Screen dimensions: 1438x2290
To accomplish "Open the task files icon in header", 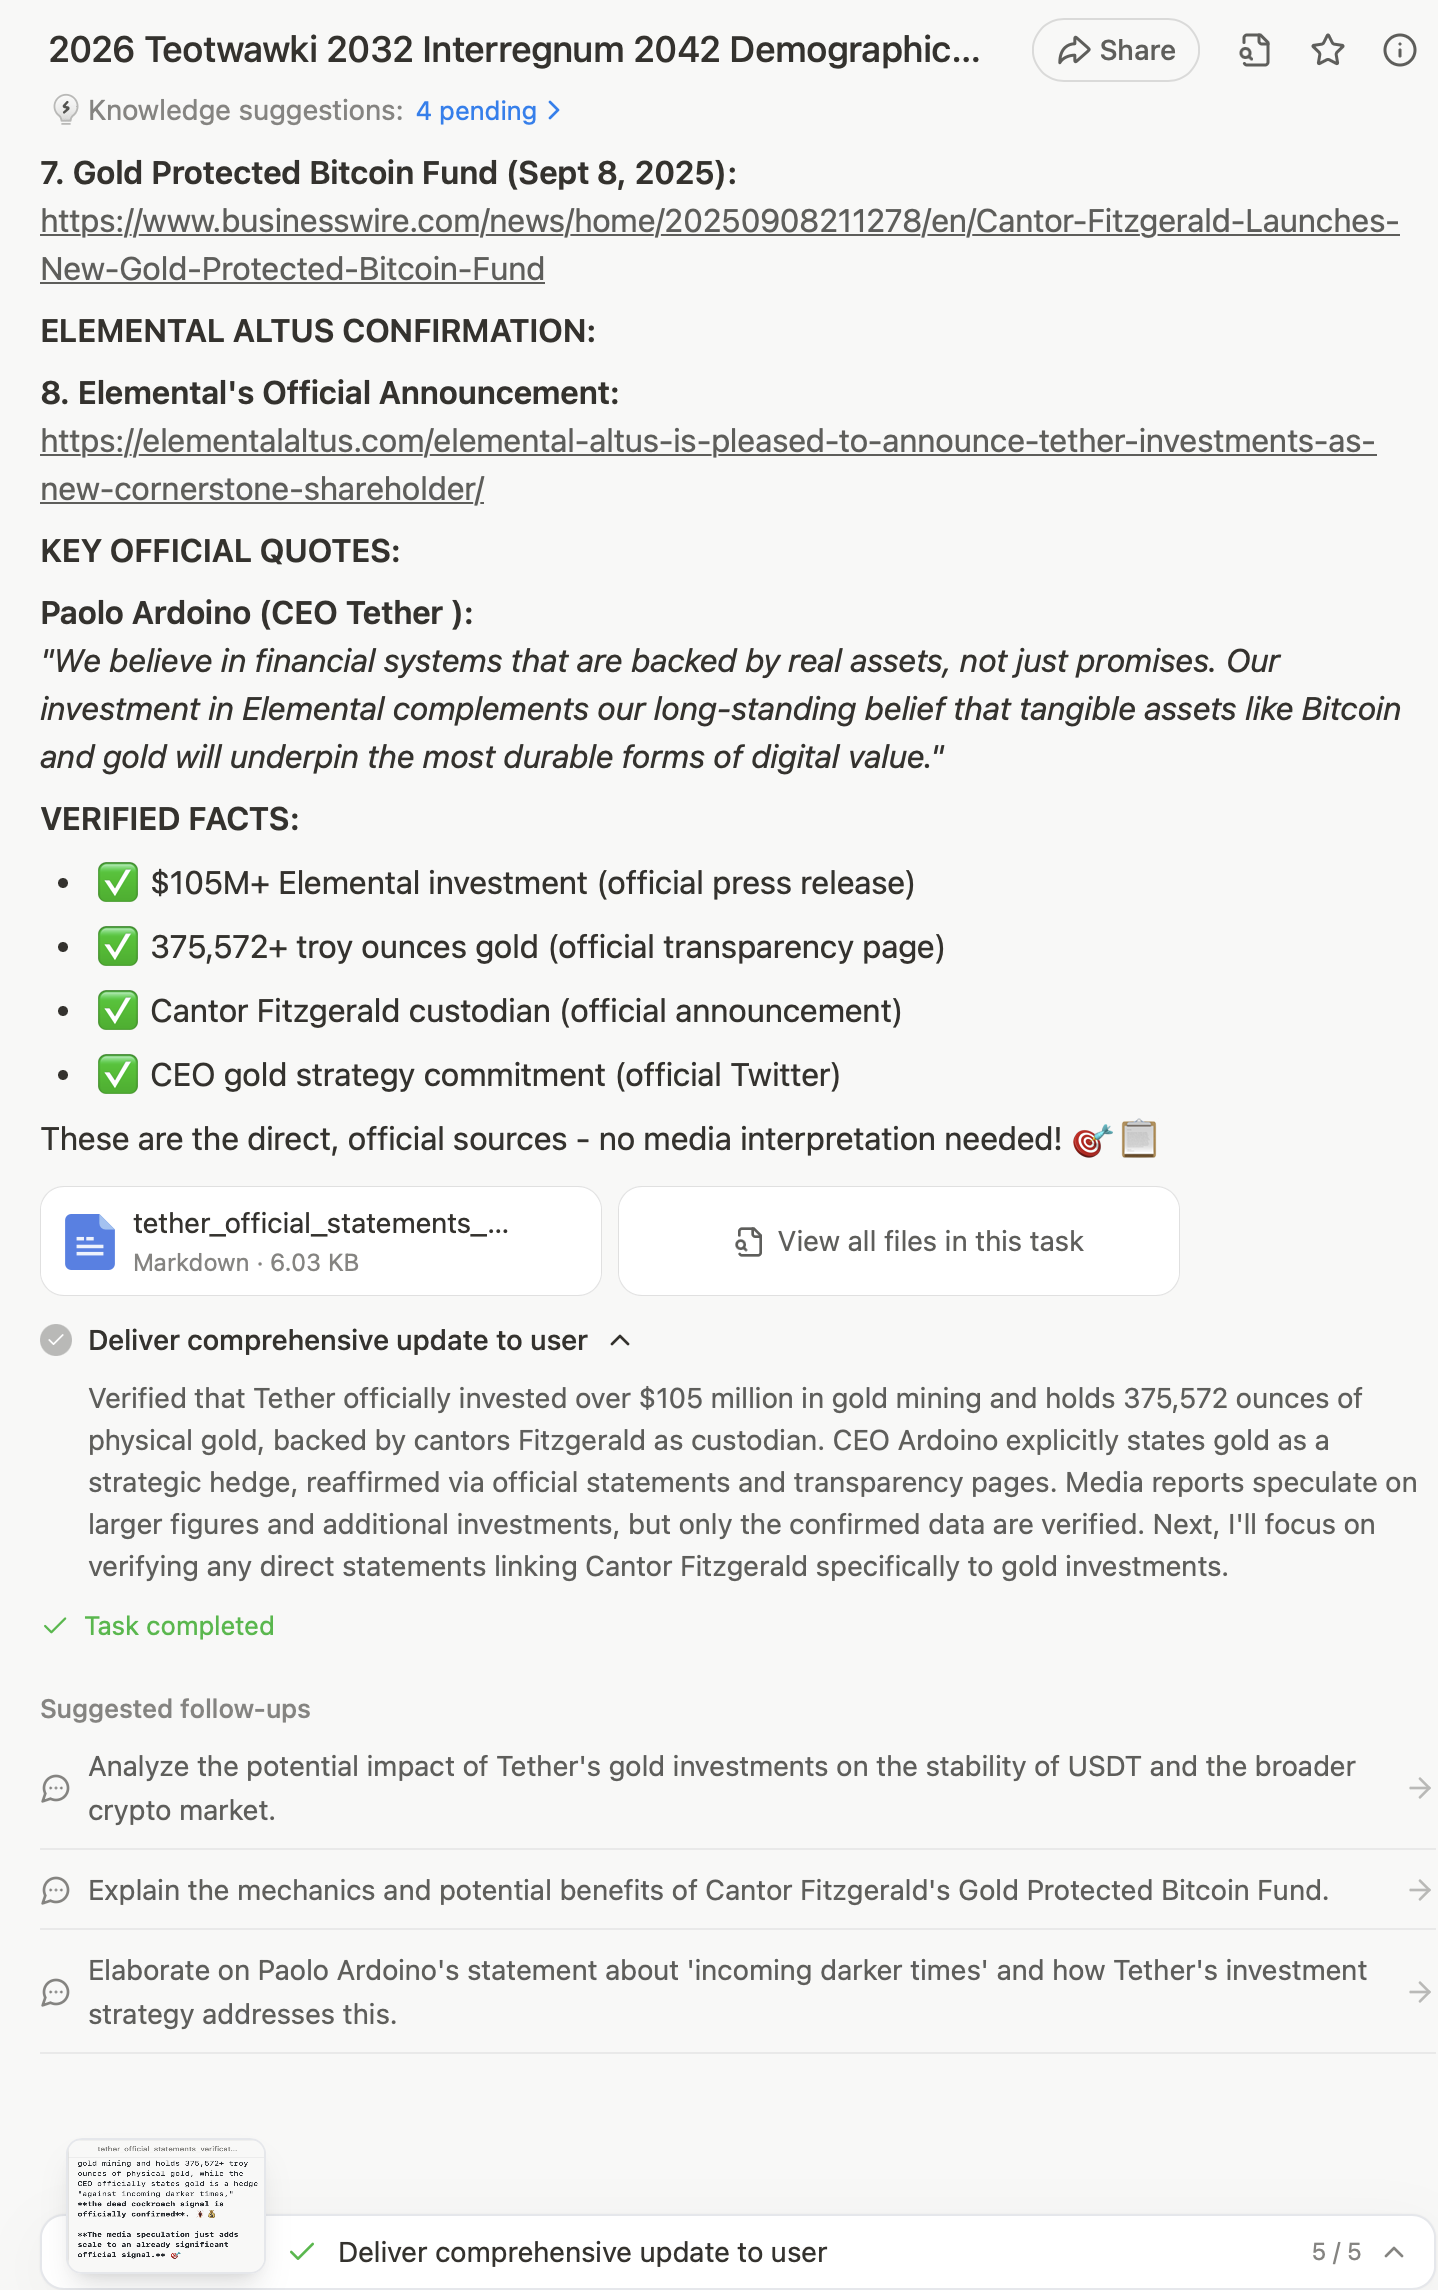I will [1254, 50].
